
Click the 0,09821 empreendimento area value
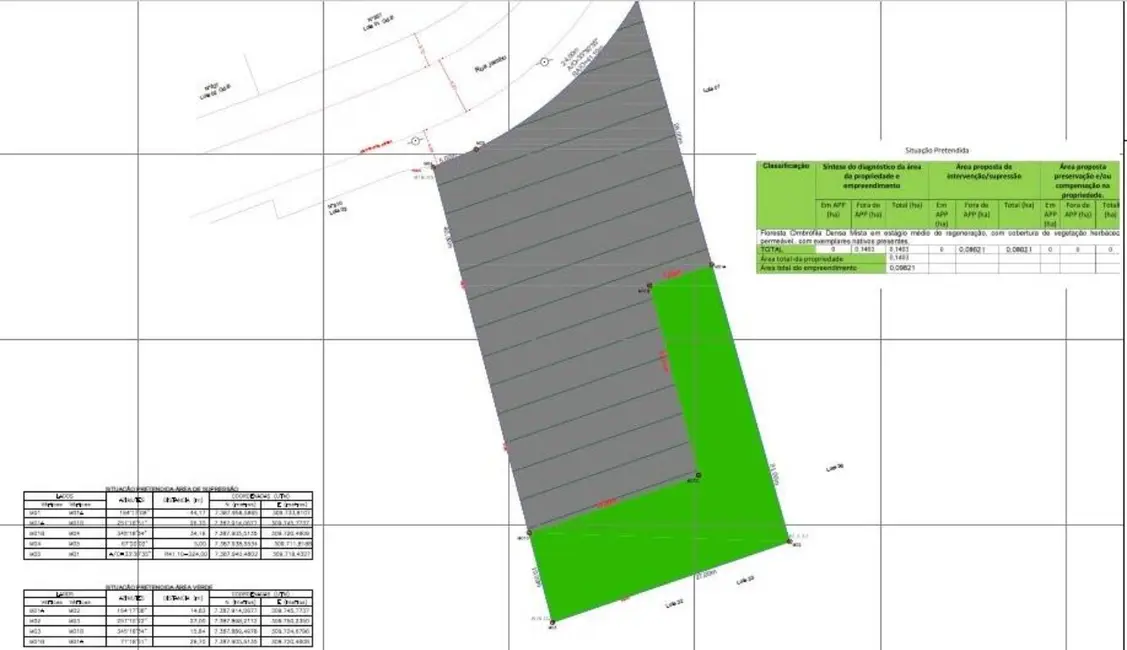(x=905, y=268)
